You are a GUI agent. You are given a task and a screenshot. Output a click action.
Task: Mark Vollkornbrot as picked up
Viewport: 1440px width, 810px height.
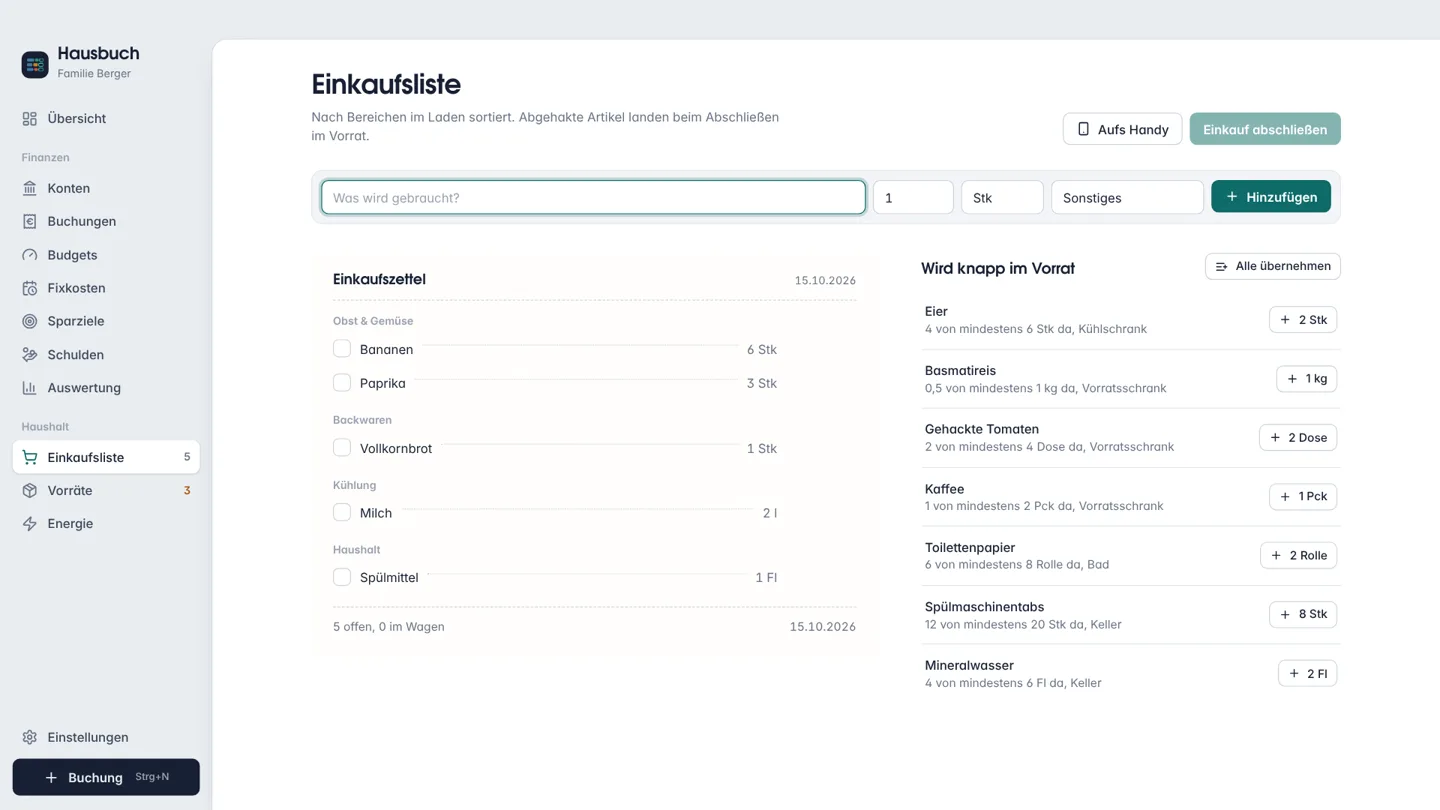(x=342, y=448)
